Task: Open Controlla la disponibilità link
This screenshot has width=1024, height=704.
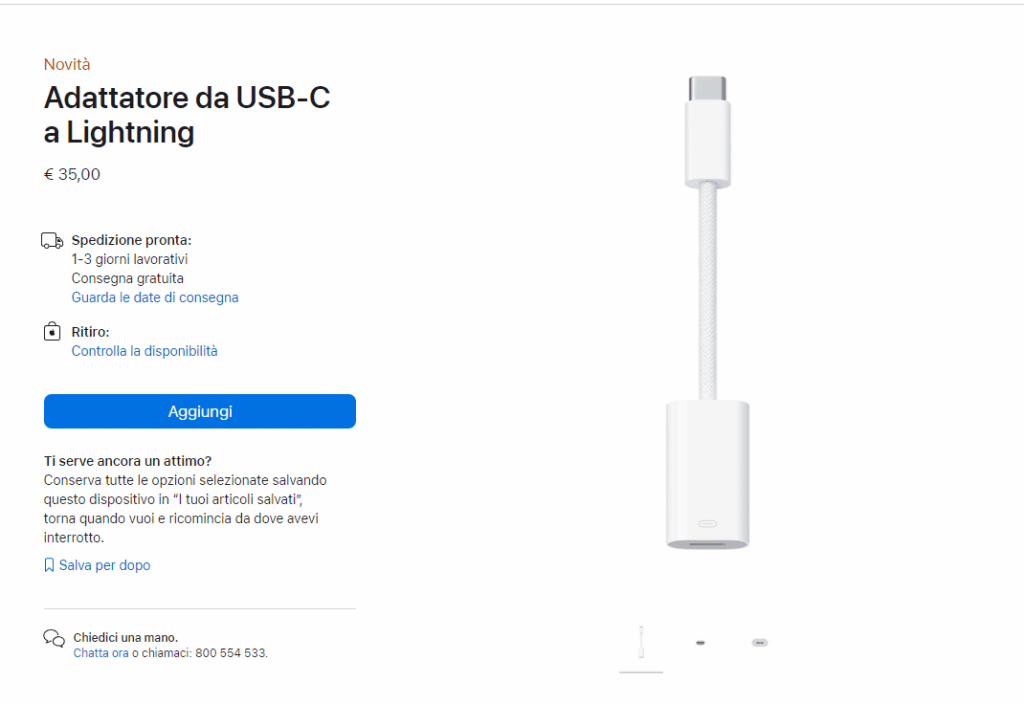Action: tap(144, 351)
